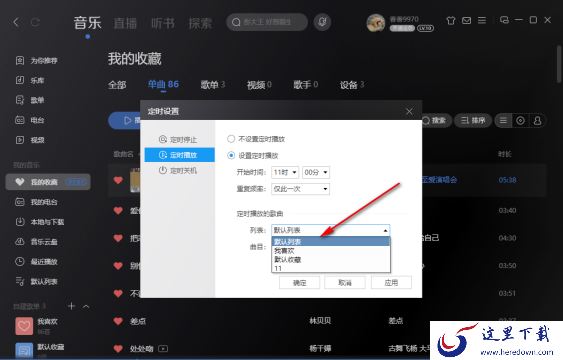The image size is (563, 360).
Task: Switch to list view icon
Action: coord(503,121)
